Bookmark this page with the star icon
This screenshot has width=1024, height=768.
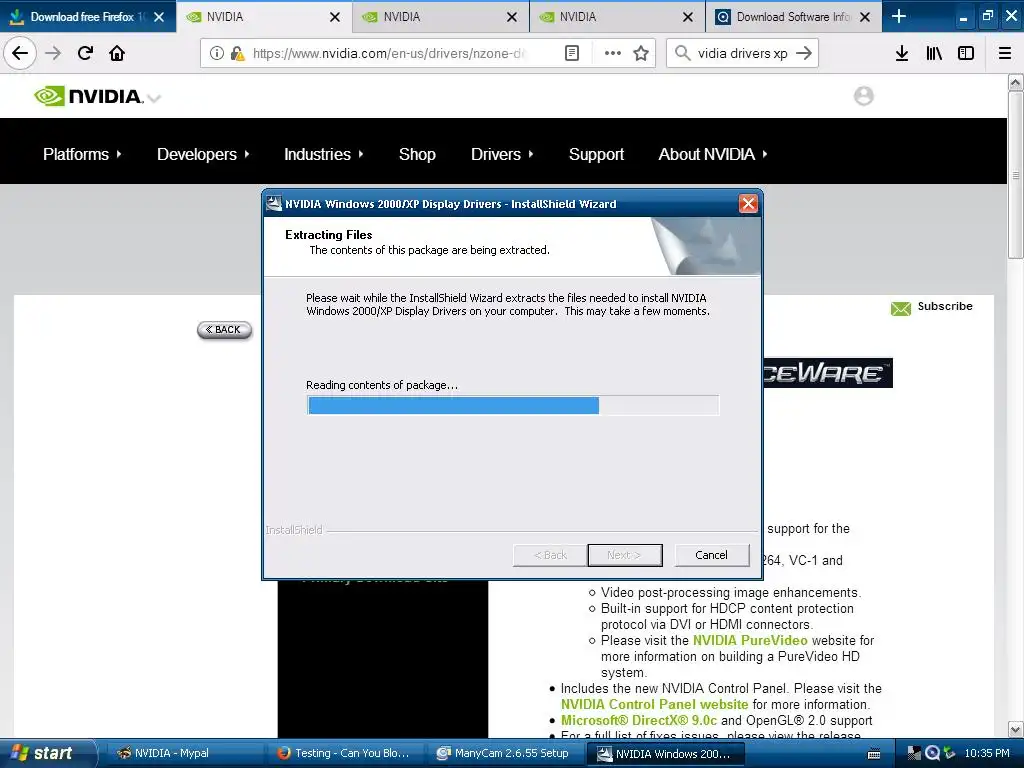point(641,53)
